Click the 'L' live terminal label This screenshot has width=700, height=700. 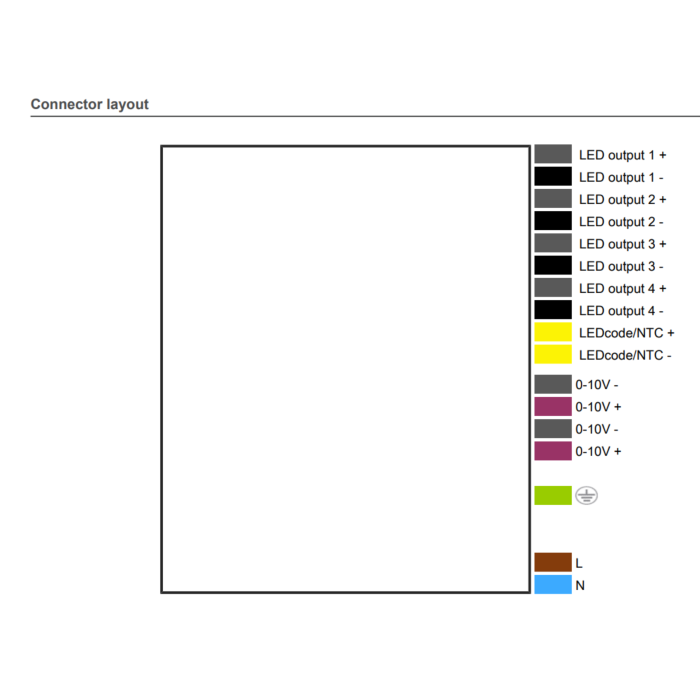[x=579, y=563]
